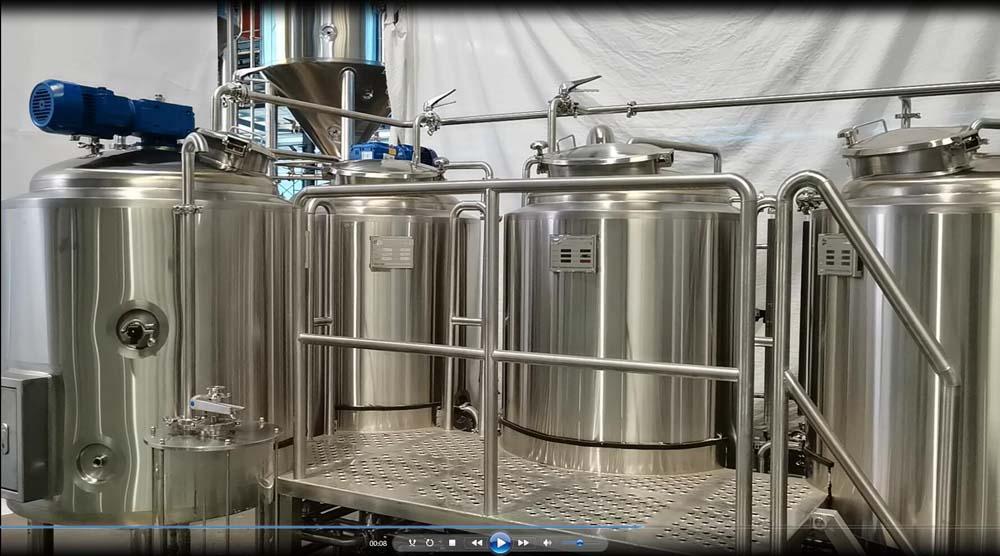This screenshot has width=1000, height=556.
Task: Click the control bar gap between time and shuffle
Action: (396, 543)
